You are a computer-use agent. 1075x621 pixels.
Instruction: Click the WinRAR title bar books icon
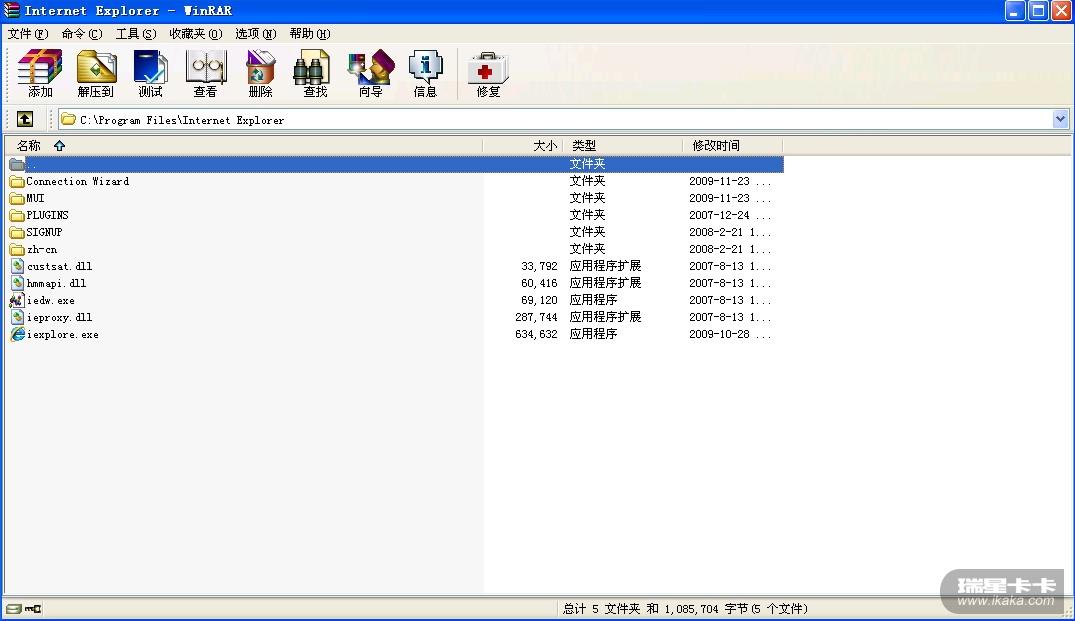(x=12, y=10)
